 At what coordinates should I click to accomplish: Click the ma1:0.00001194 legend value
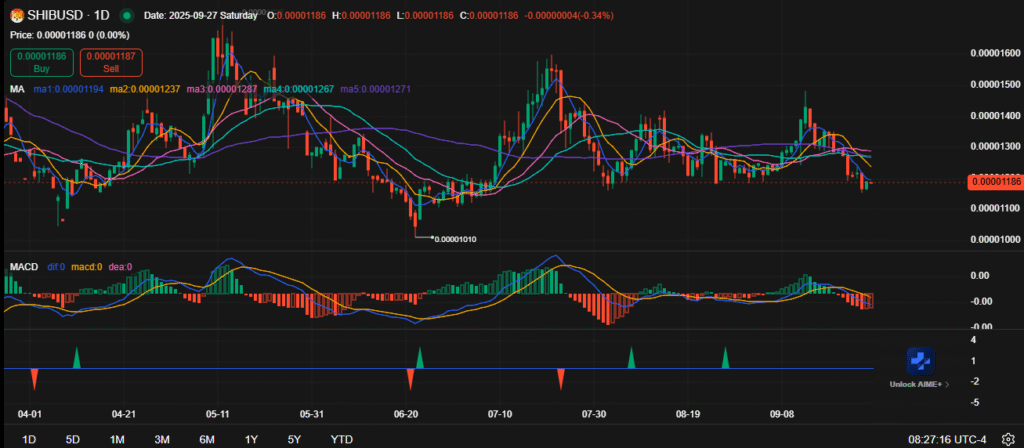click(68, 88)
